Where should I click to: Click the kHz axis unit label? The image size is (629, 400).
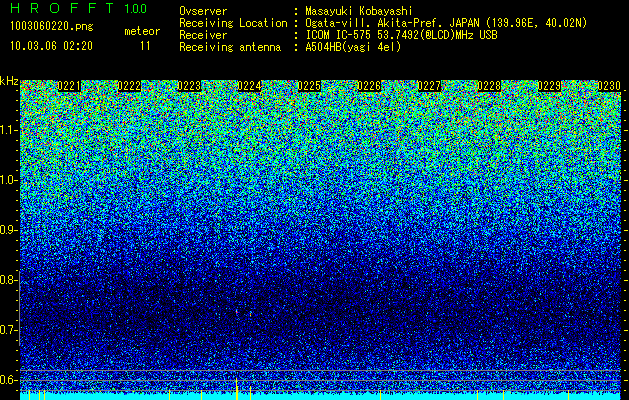pos(9,81)
